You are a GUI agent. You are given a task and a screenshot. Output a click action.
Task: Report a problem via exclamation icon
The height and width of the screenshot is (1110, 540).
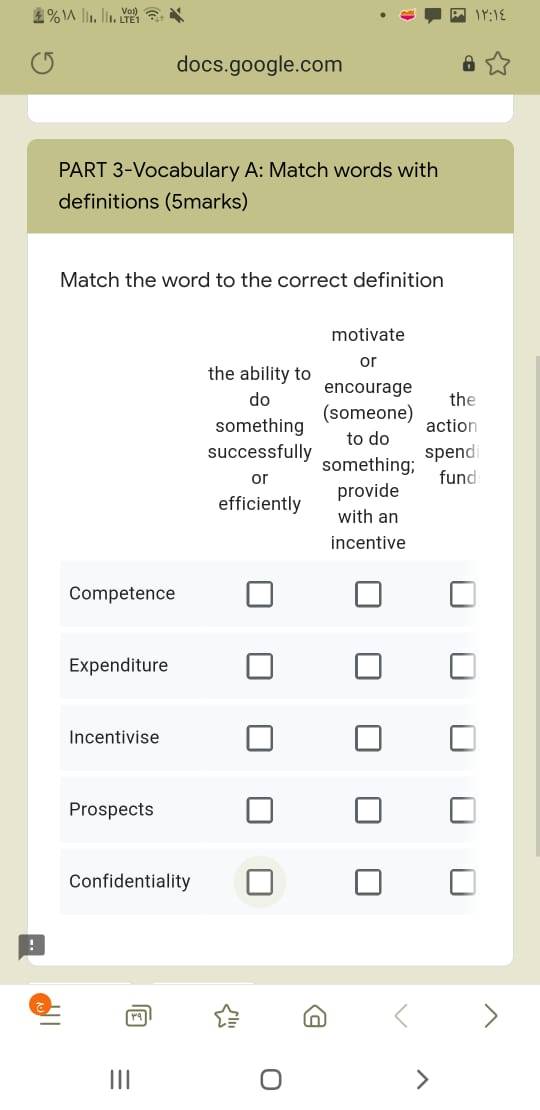(32, 946)
